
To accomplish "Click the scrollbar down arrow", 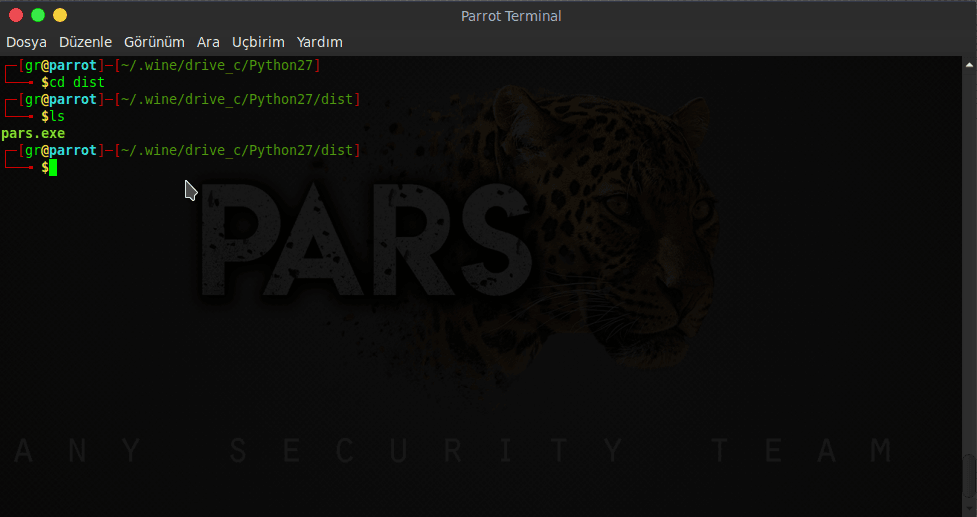I will click(970, 508).
